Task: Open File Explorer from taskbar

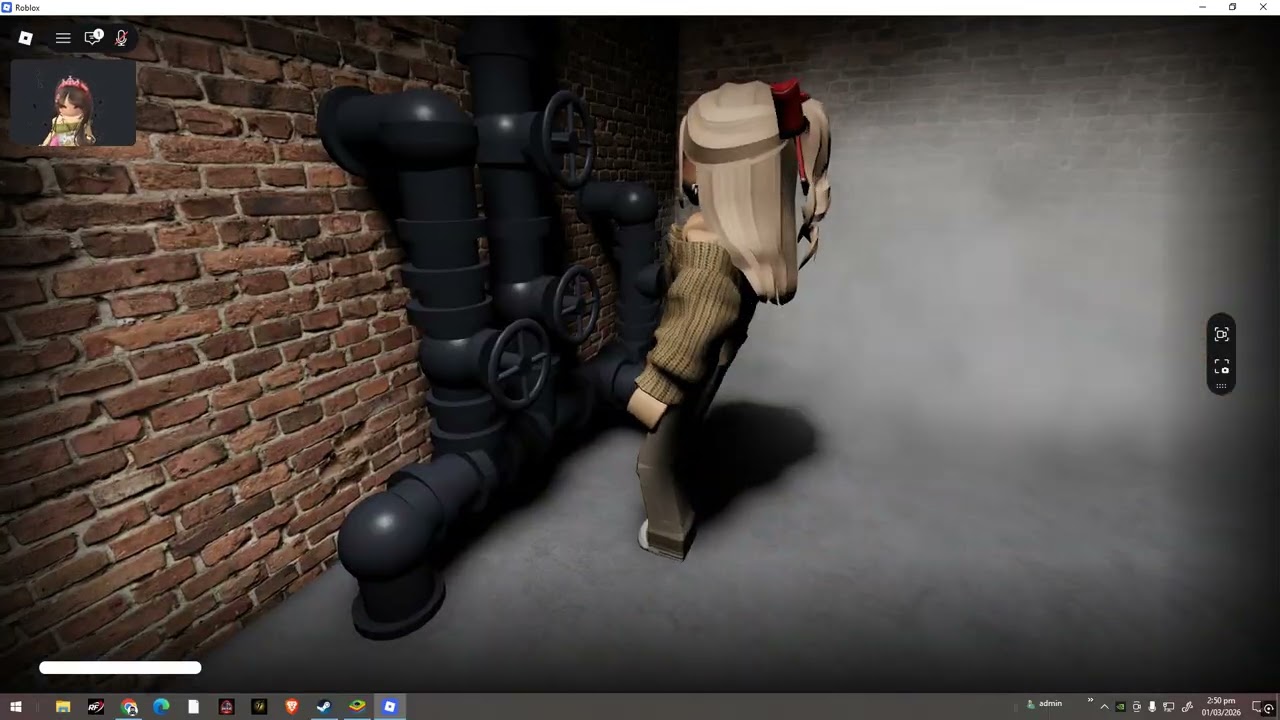Action: (63, 706)
